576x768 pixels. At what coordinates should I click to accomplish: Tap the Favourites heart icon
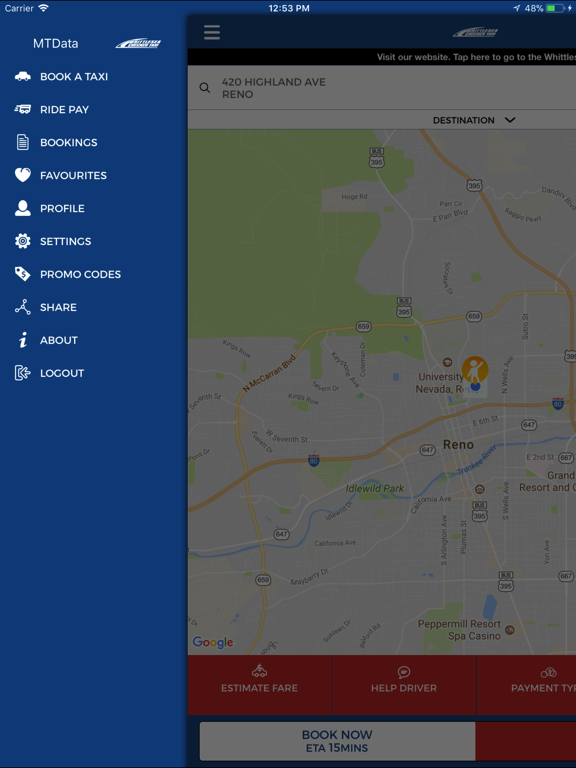[x=23, y=175]
